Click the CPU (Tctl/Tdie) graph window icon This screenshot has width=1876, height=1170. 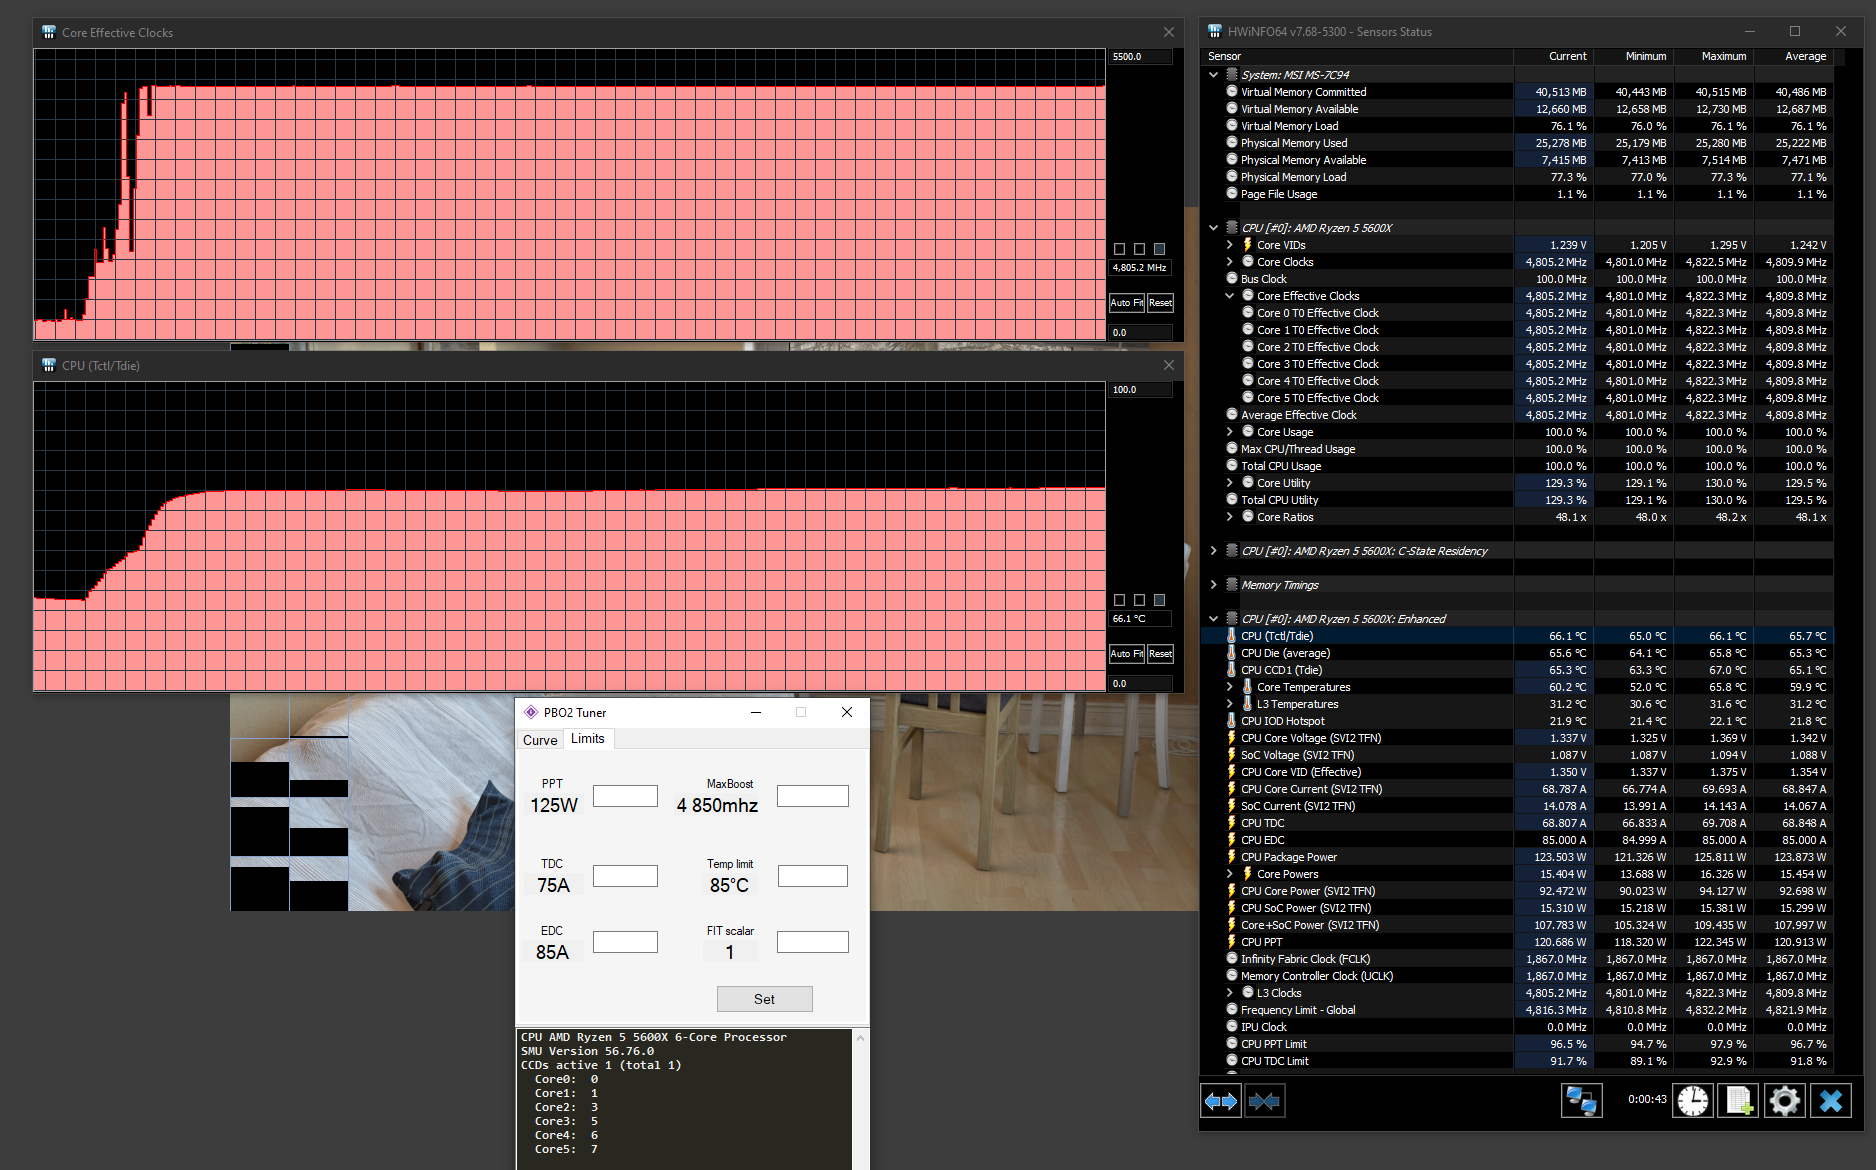[x=49, y=365]
